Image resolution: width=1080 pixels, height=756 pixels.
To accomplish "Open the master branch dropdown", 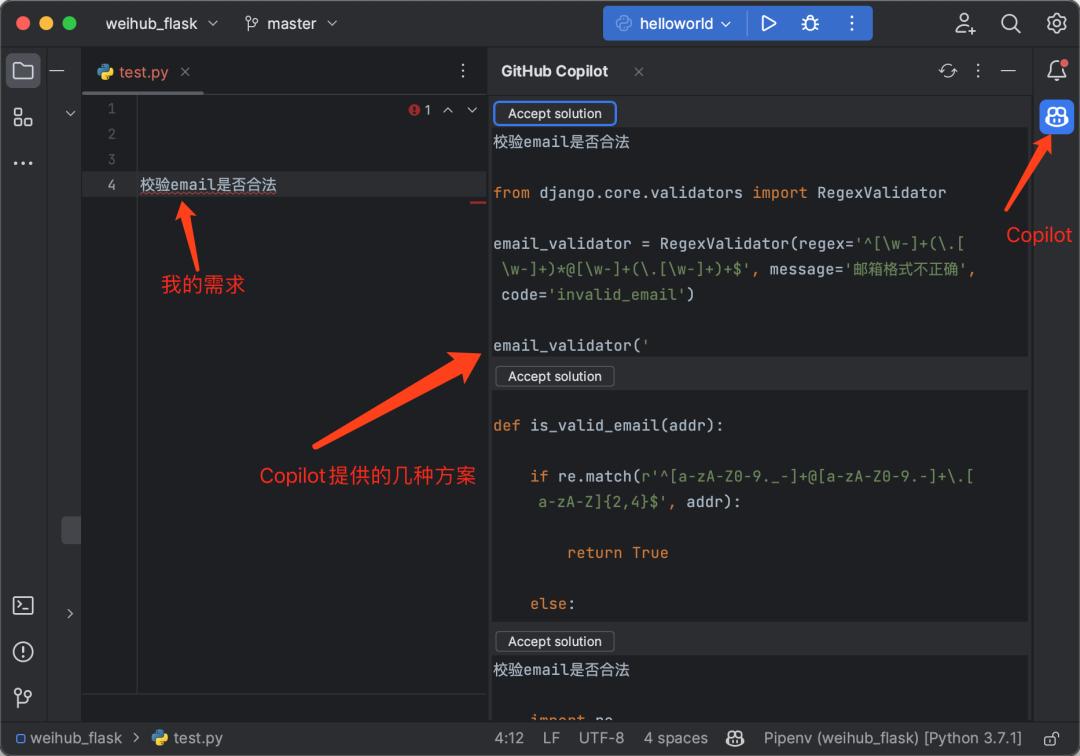I will tap(290, 22).
